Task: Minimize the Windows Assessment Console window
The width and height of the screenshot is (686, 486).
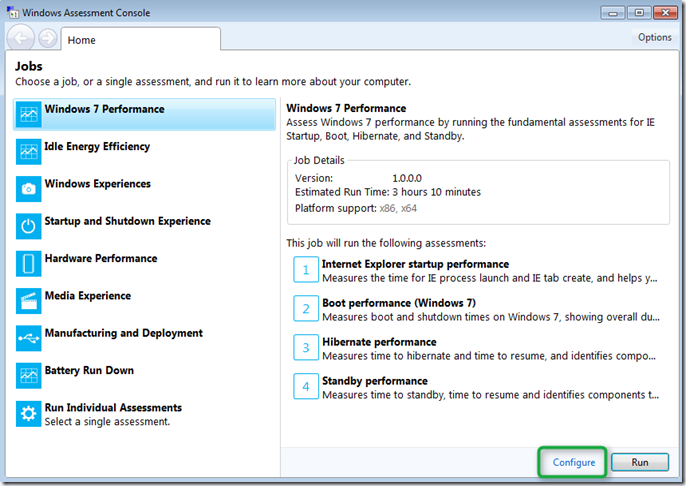Action: 612,13
